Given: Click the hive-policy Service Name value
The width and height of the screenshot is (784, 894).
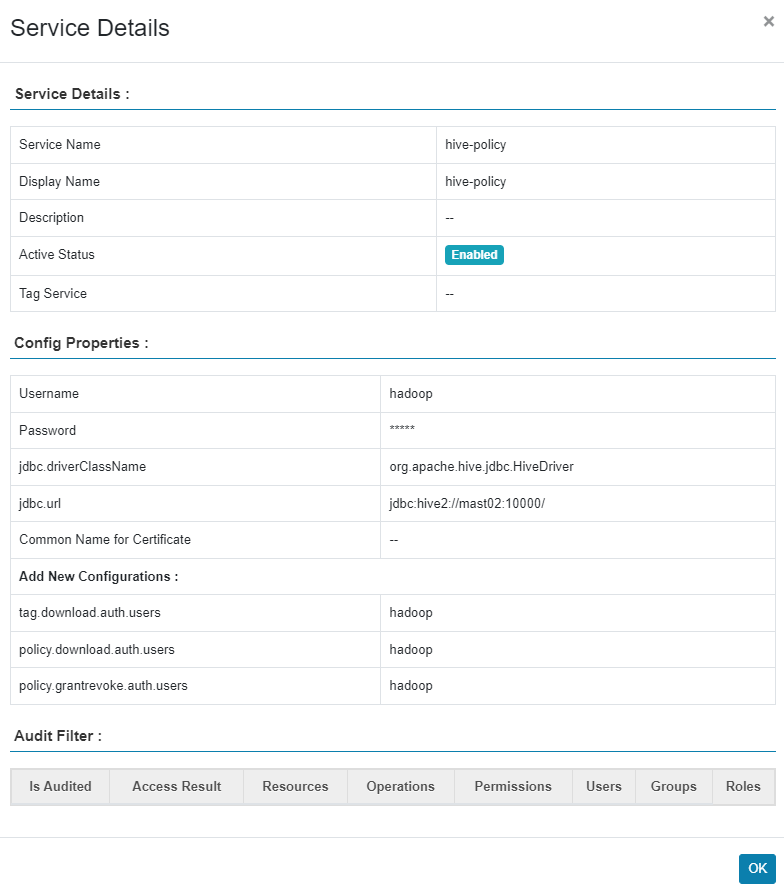Looking at the screenshot, I should tap(476, 145).
